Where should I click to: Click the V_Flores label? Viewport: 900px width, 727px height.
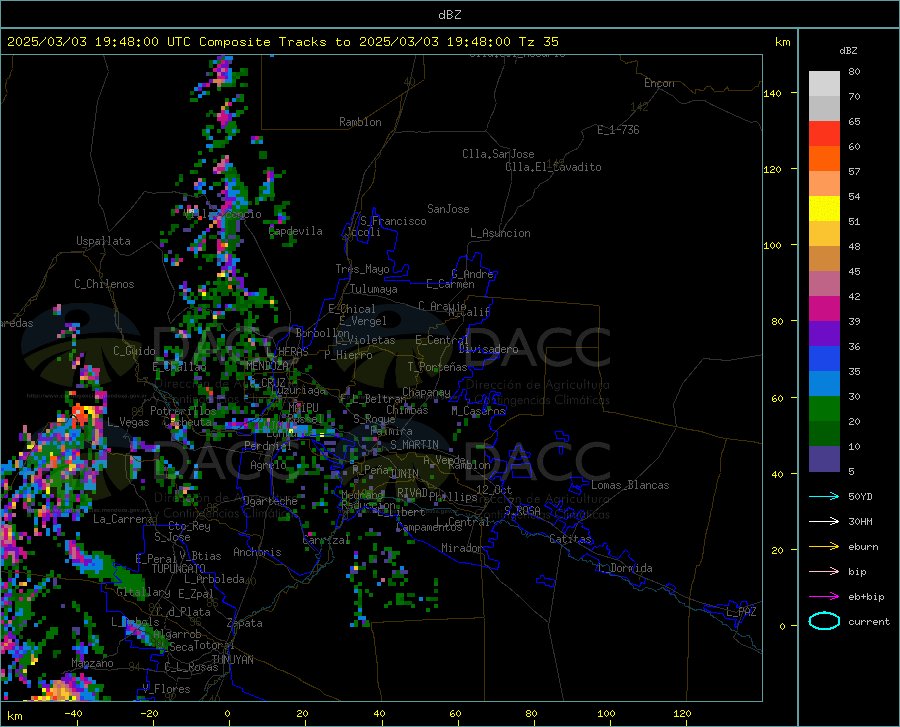coord(166,689)
